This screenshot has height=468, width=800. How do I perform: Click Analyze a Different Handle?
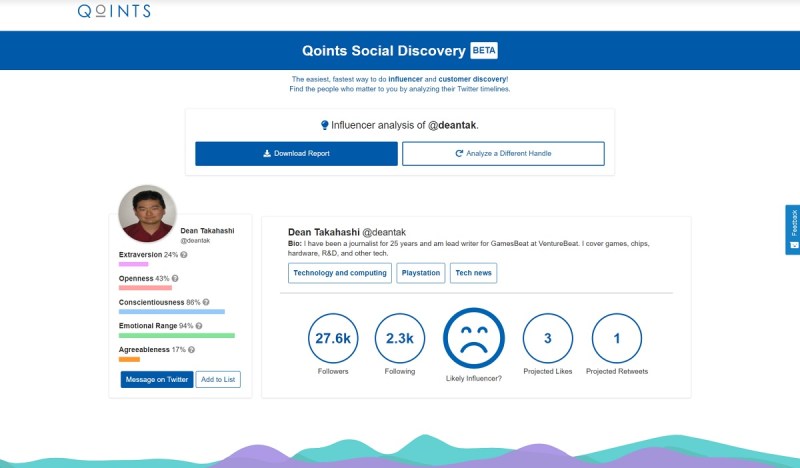coord(503,154)
